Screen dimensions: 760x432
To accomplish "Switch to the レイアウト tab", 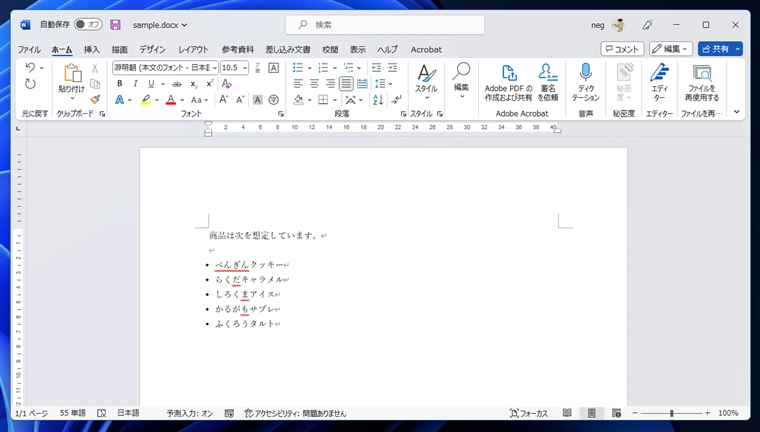I will tap(193, 49).
